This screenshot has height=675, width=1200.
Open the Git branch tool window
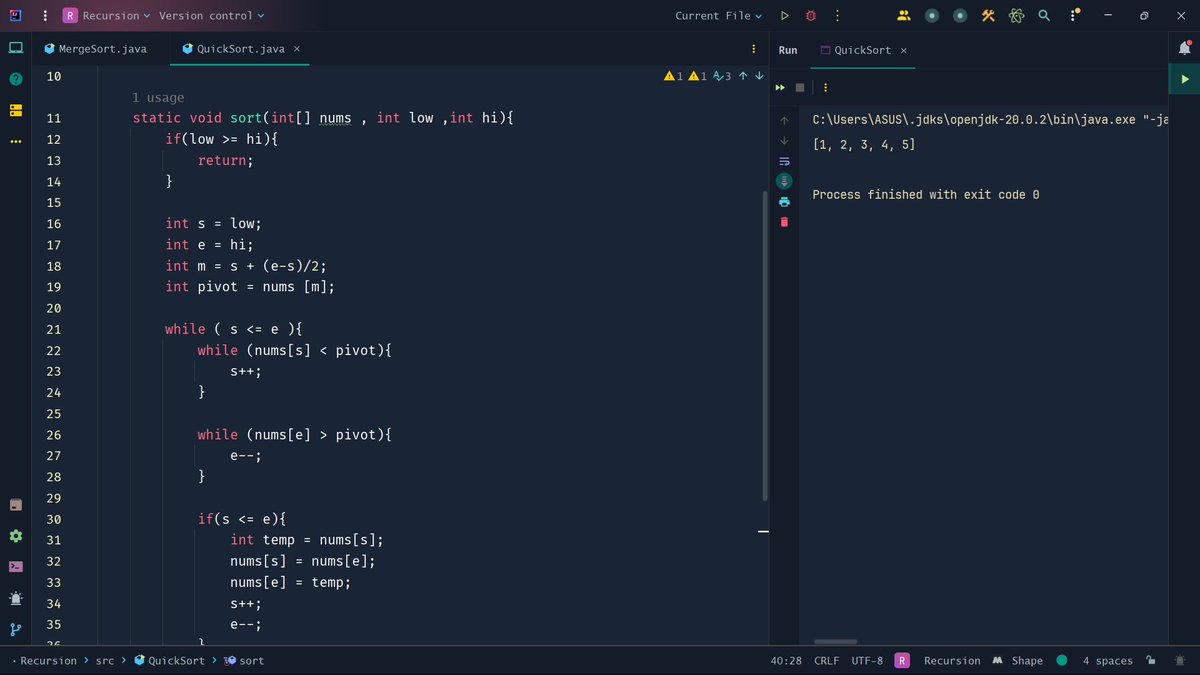tap(15, 629)
